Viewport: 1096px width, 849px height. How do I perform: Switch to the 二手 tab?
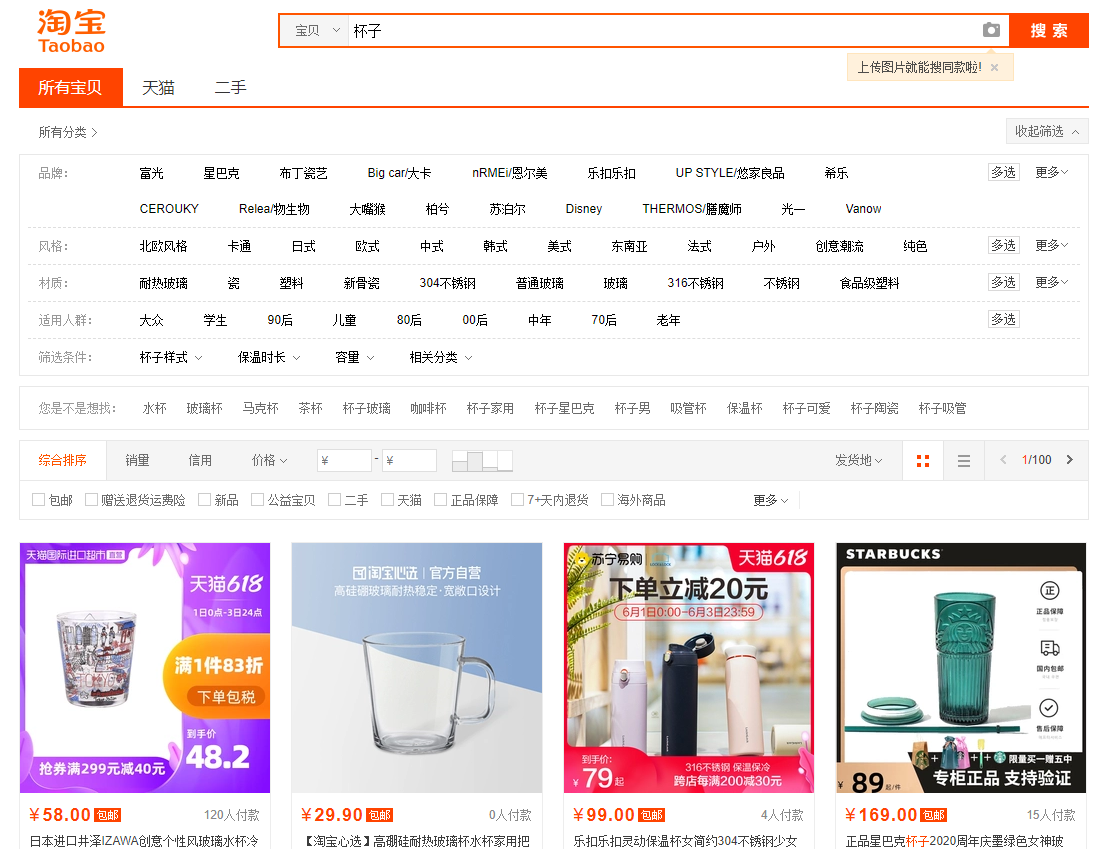pos(230,87)
